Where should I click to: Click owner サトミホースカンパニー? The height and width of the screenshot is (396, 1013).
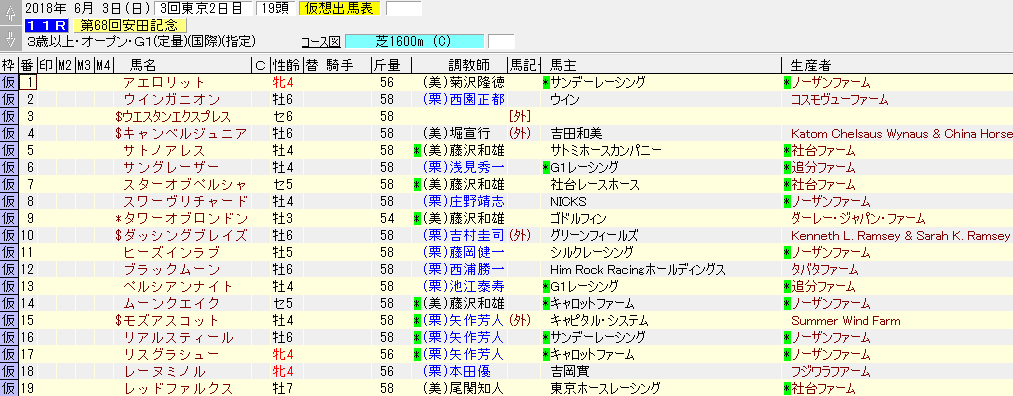606,151
